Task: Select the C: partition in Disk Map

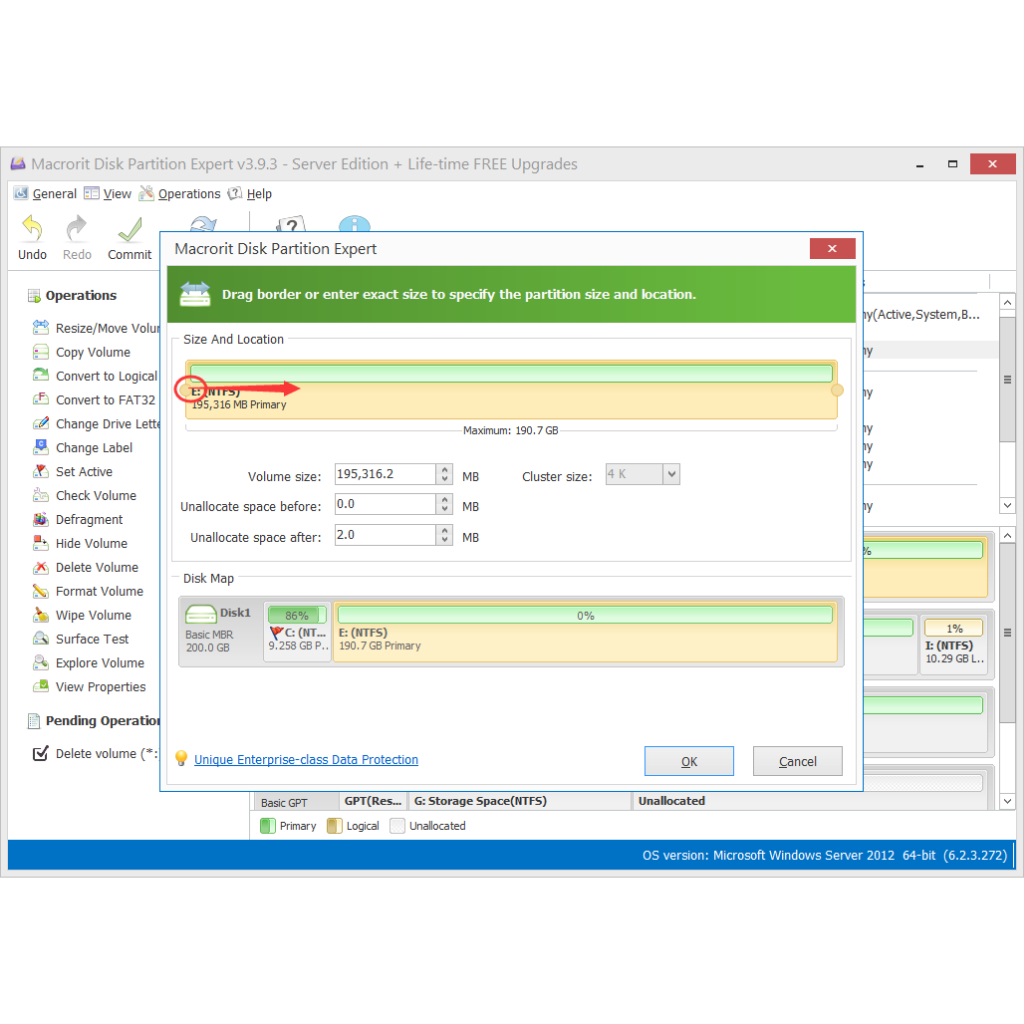Action: 298,632
